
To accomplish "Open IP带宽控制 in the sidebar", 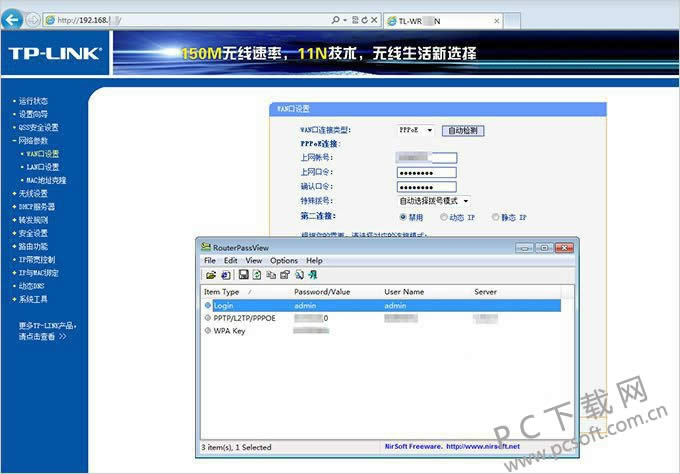I will tap(37, 260).
